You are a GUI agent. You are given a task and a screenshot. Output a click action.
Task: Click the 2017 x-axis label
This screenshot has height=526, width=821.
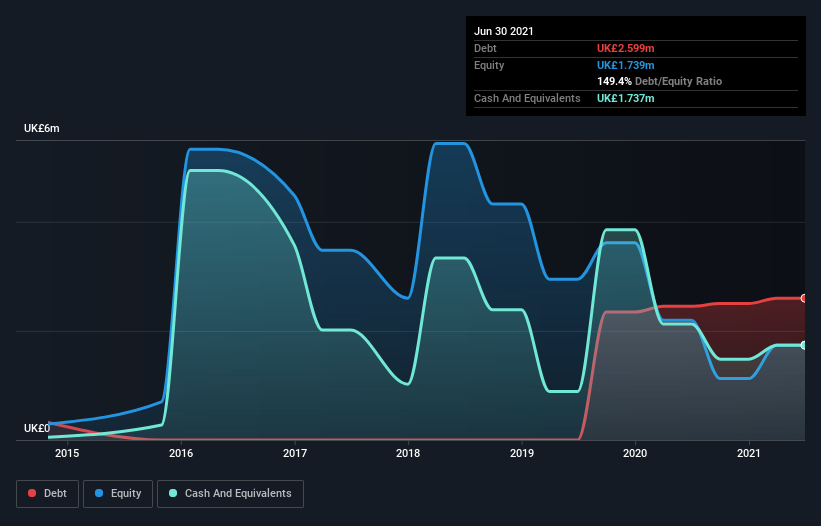pyautogui.click(x=295, y=453)
